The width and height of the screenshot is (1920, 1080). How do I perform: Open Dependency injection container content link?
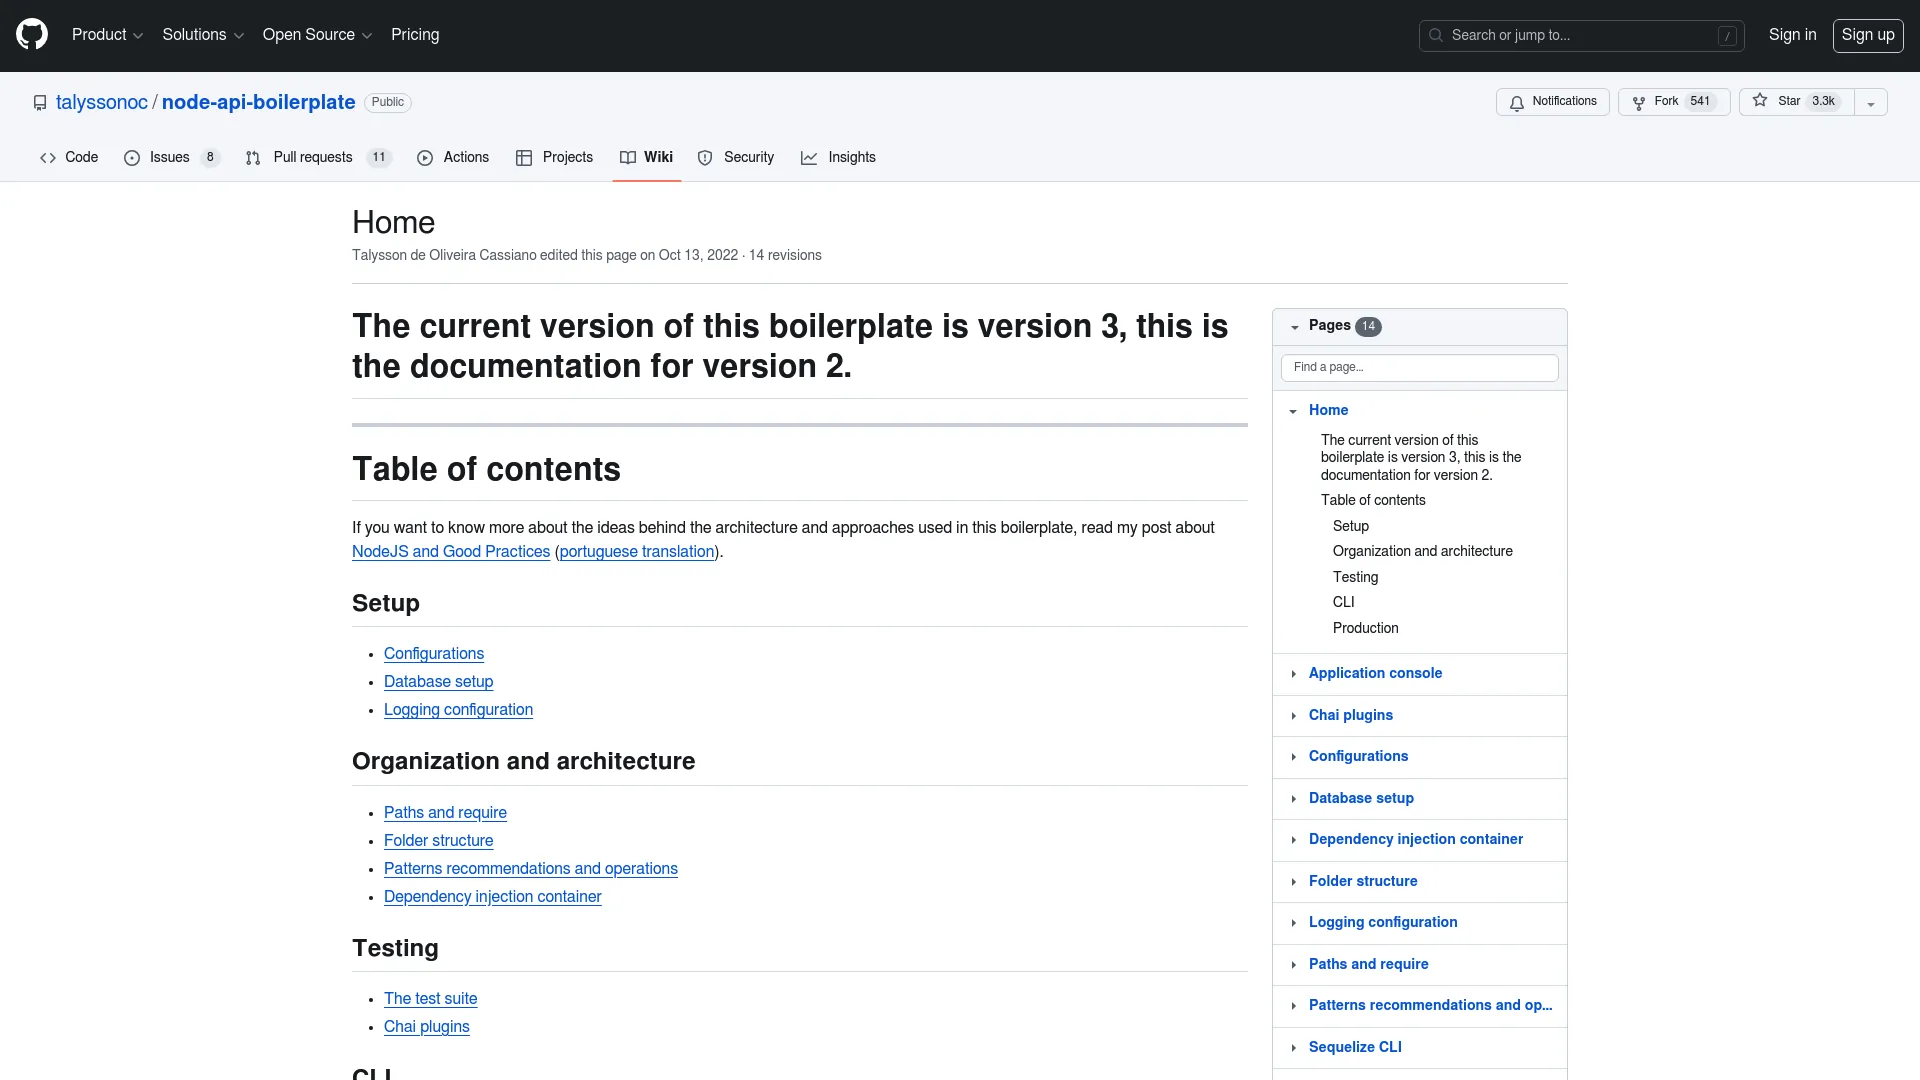point(492,897)
